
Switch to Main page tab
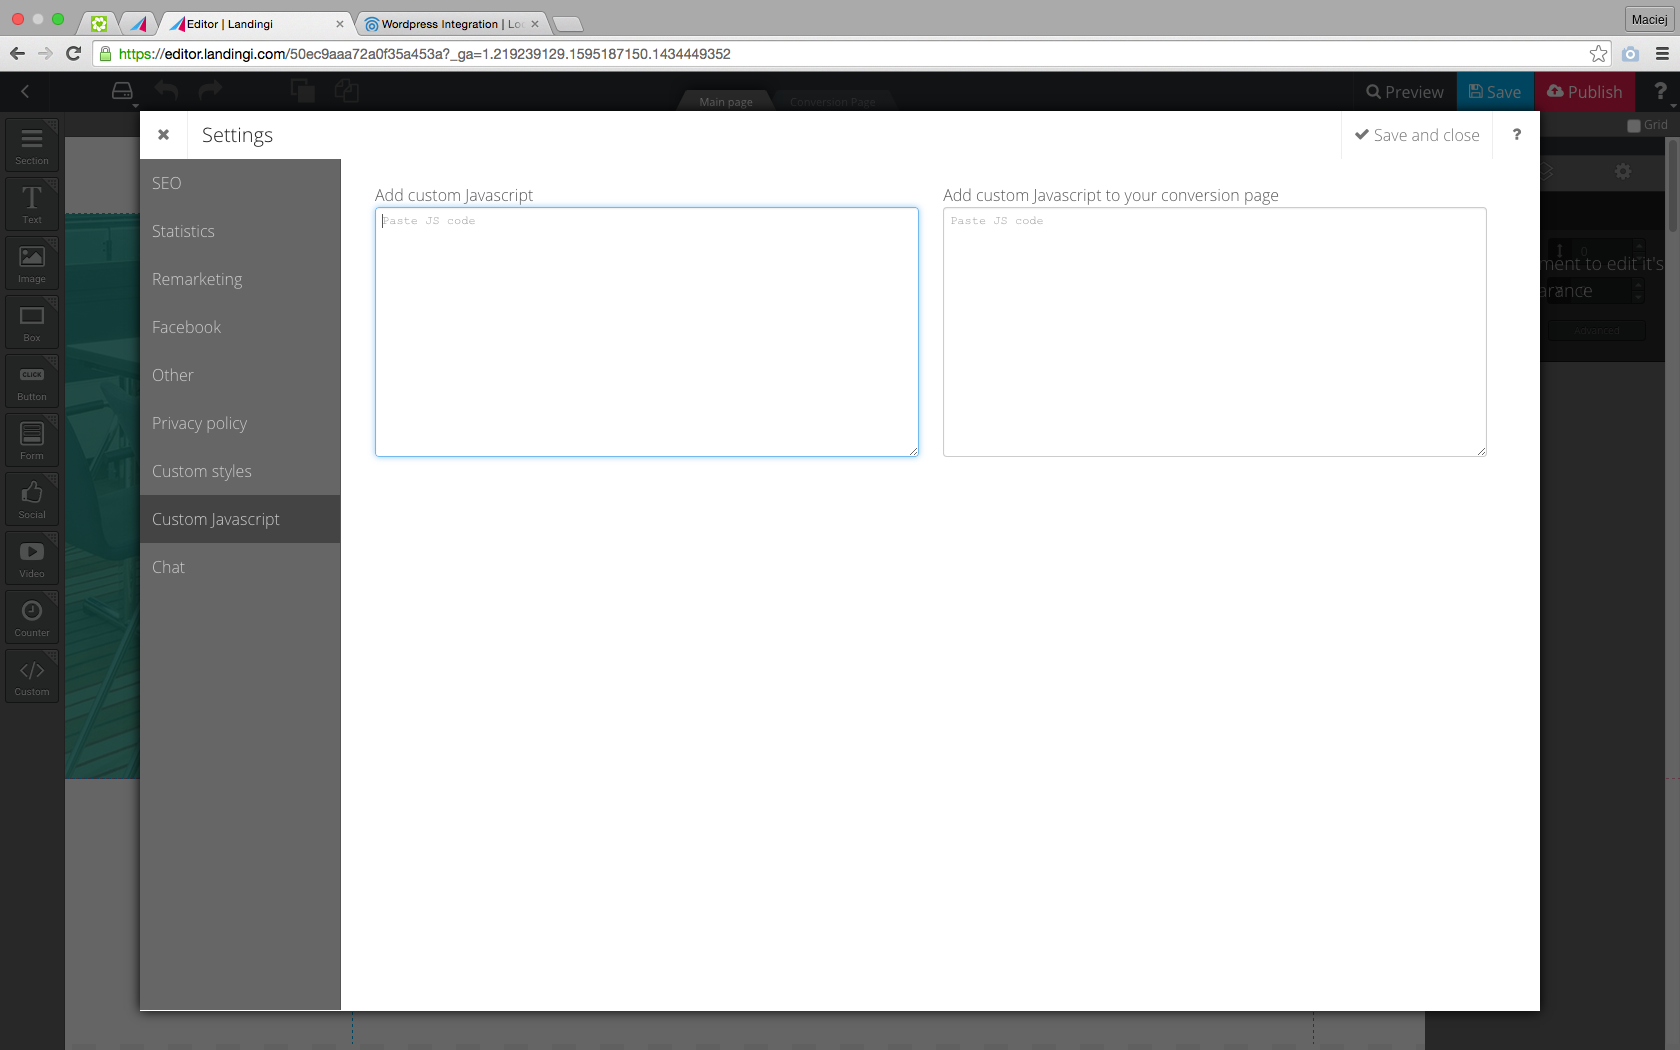point(726,101)
